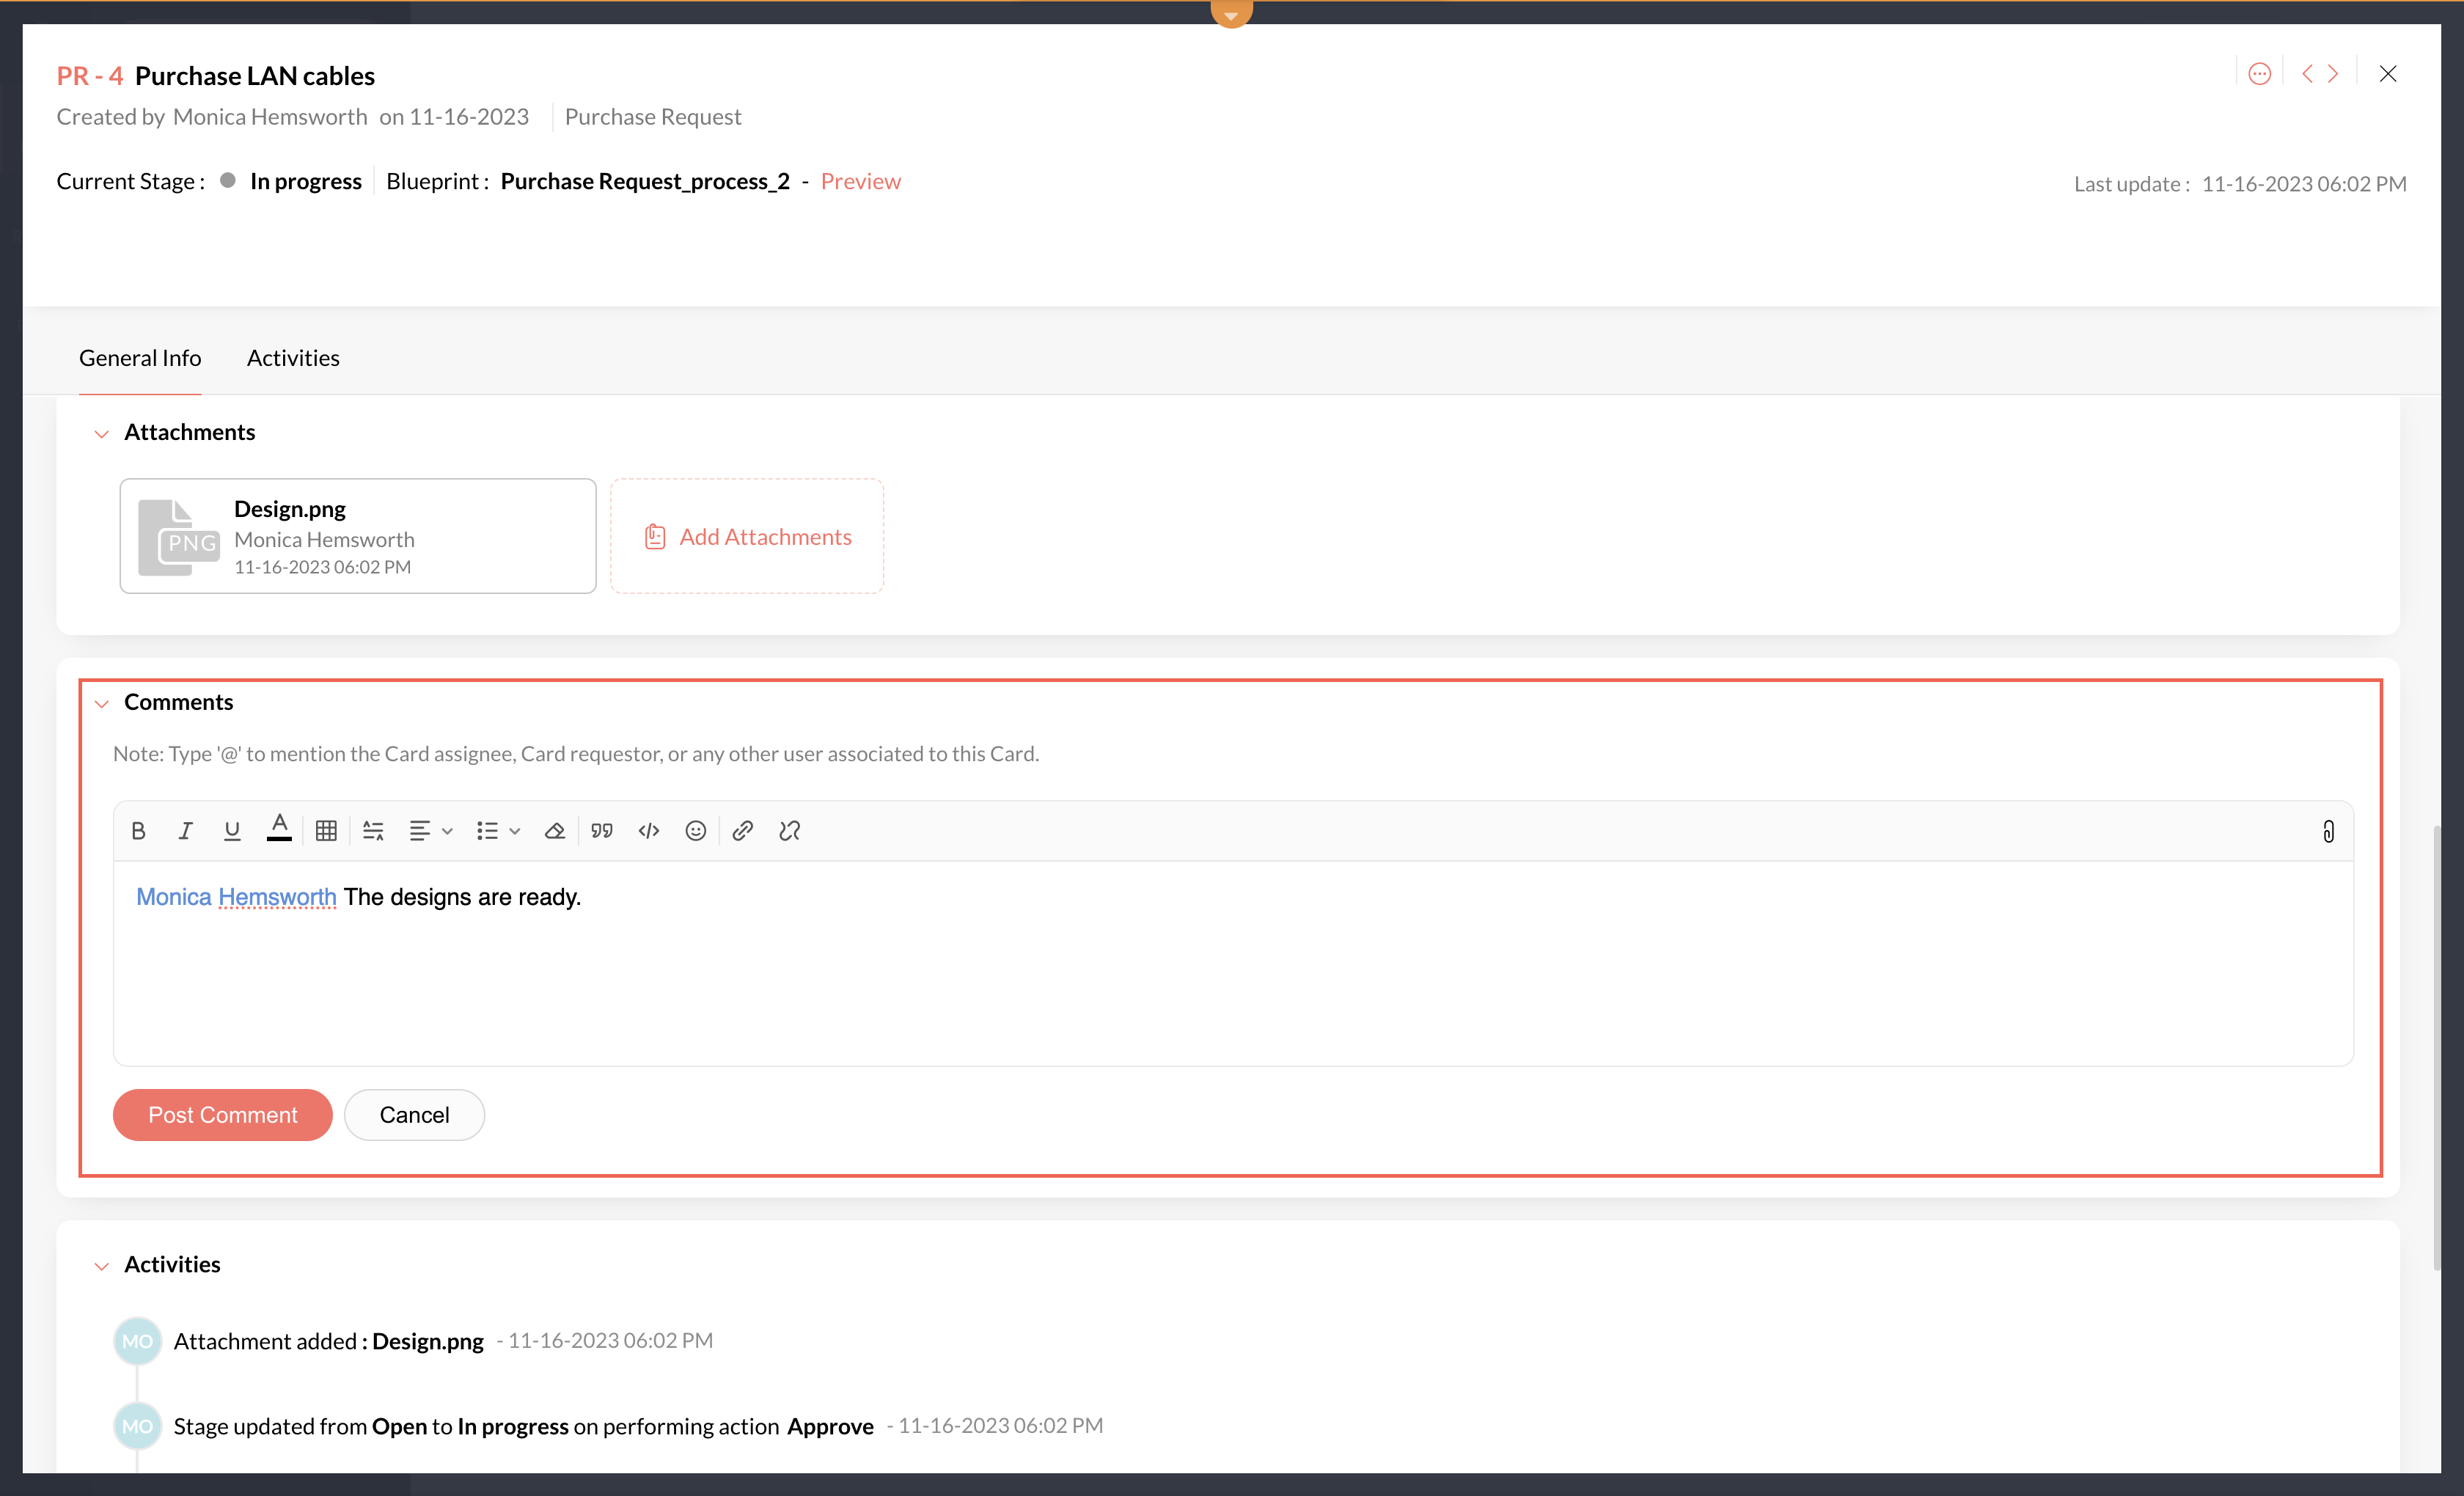2464x1496 pixels.
Task: Toggle underline formatting
Action: coord(232,831)
